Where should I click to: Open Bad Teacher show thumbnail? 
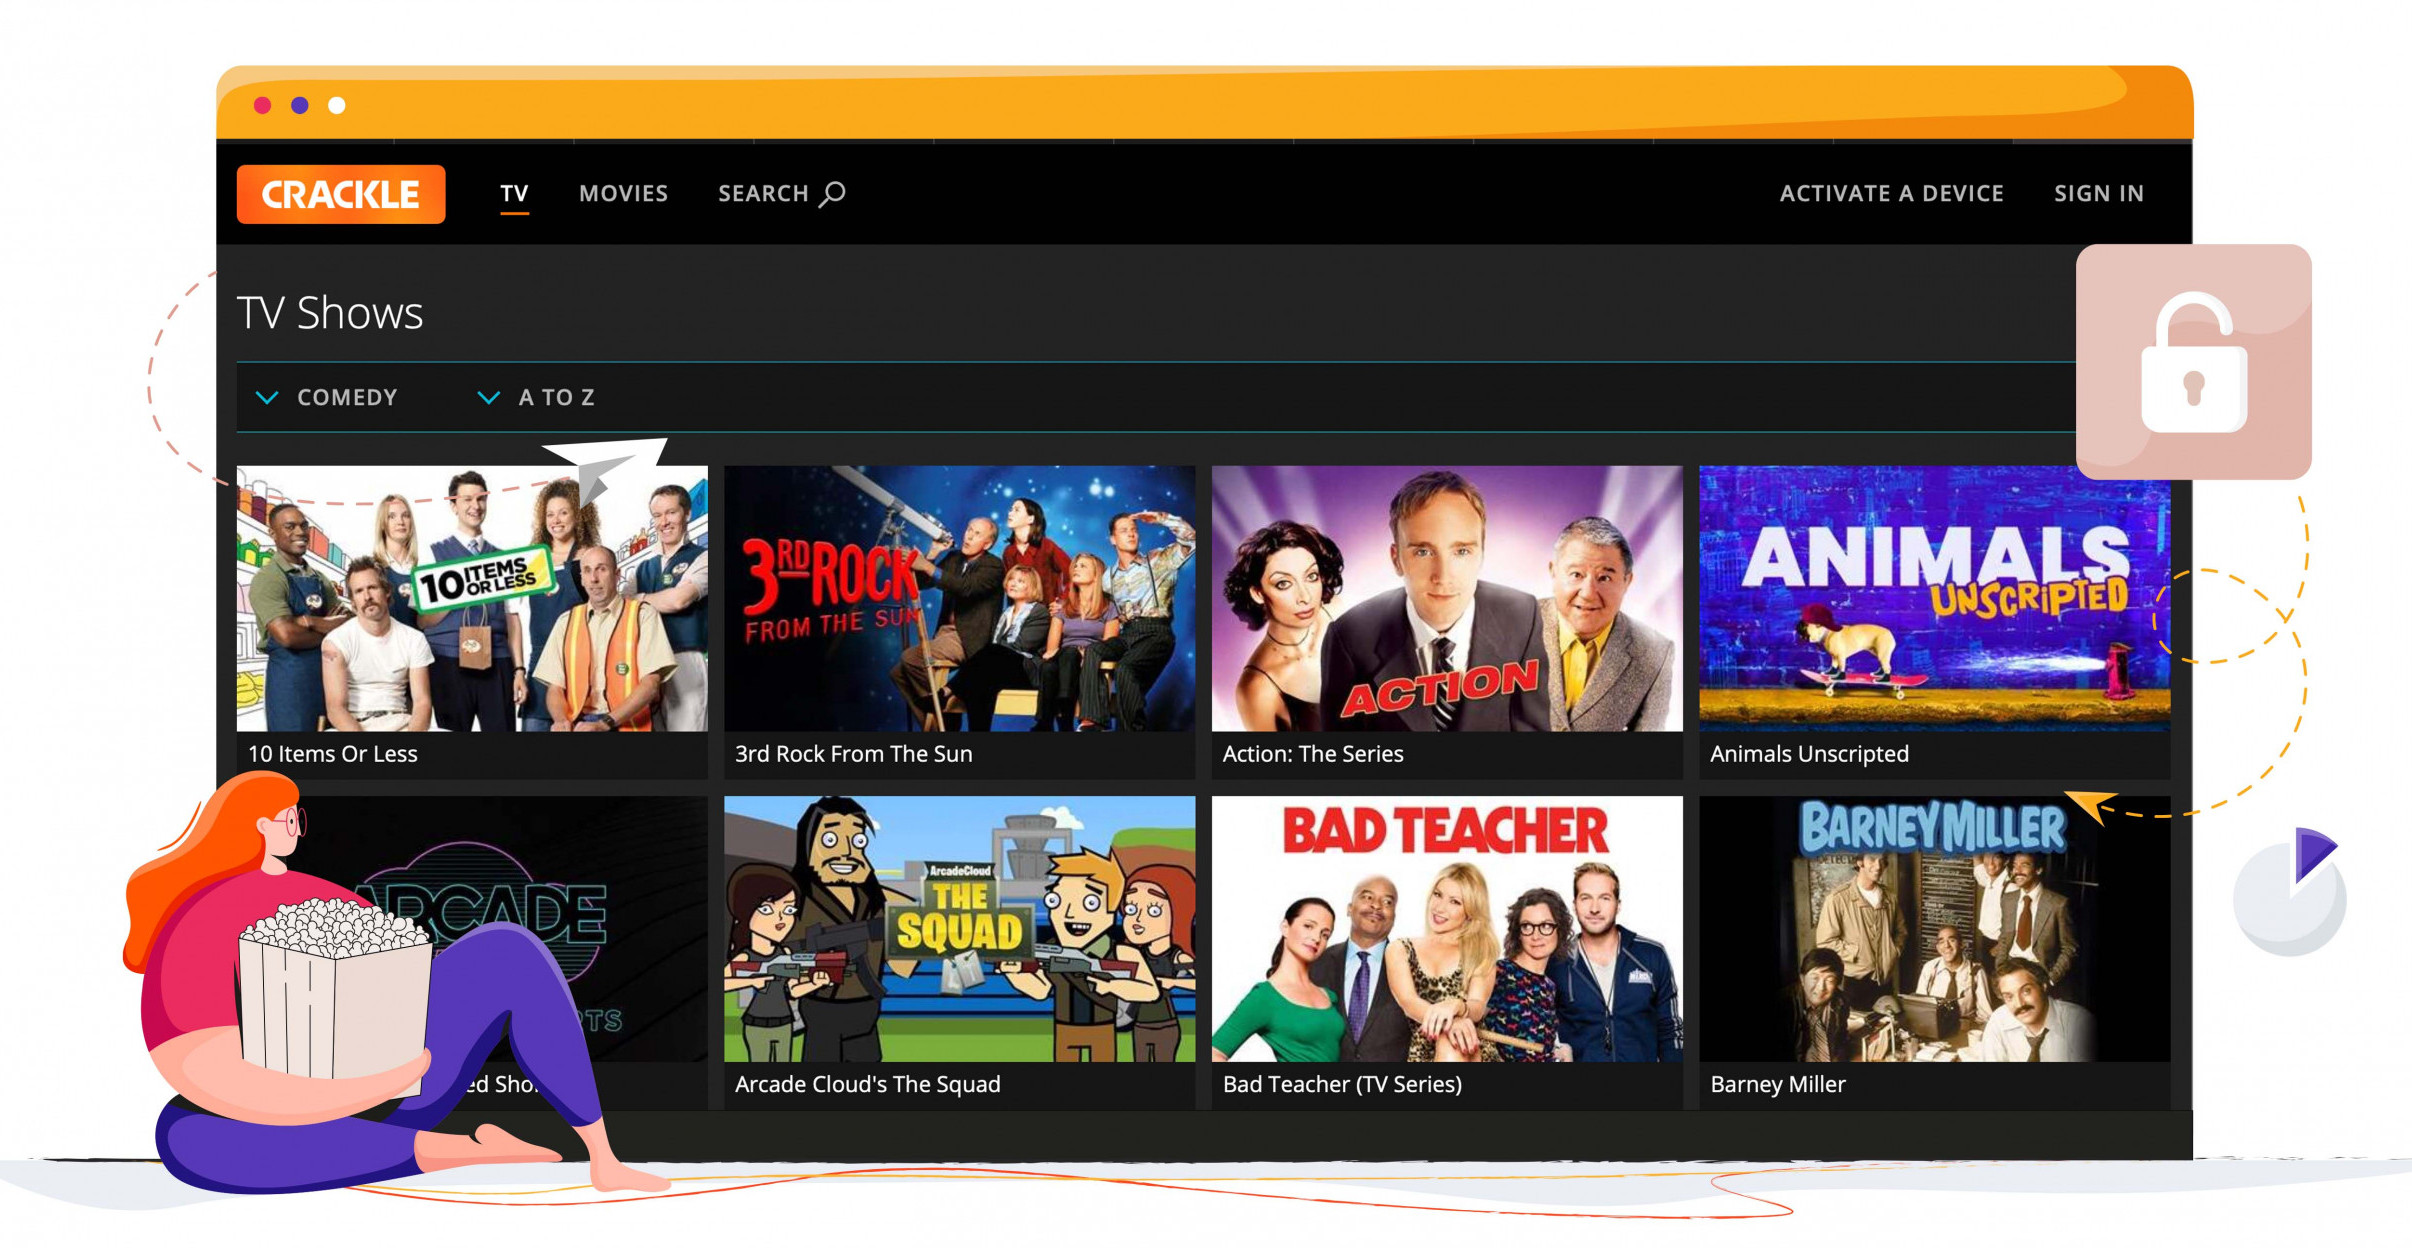[1447, 929]
